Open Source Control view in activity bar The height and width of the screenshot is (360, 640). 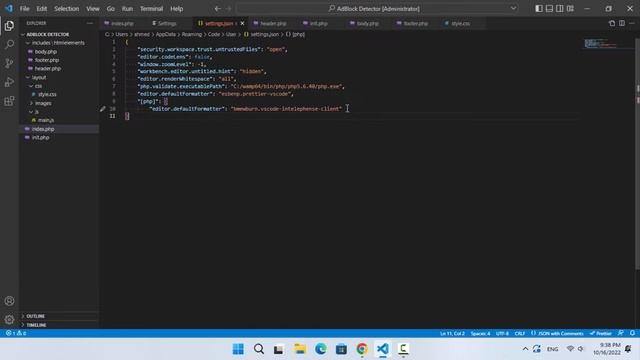pyautogui.click(x=9, y=63)
